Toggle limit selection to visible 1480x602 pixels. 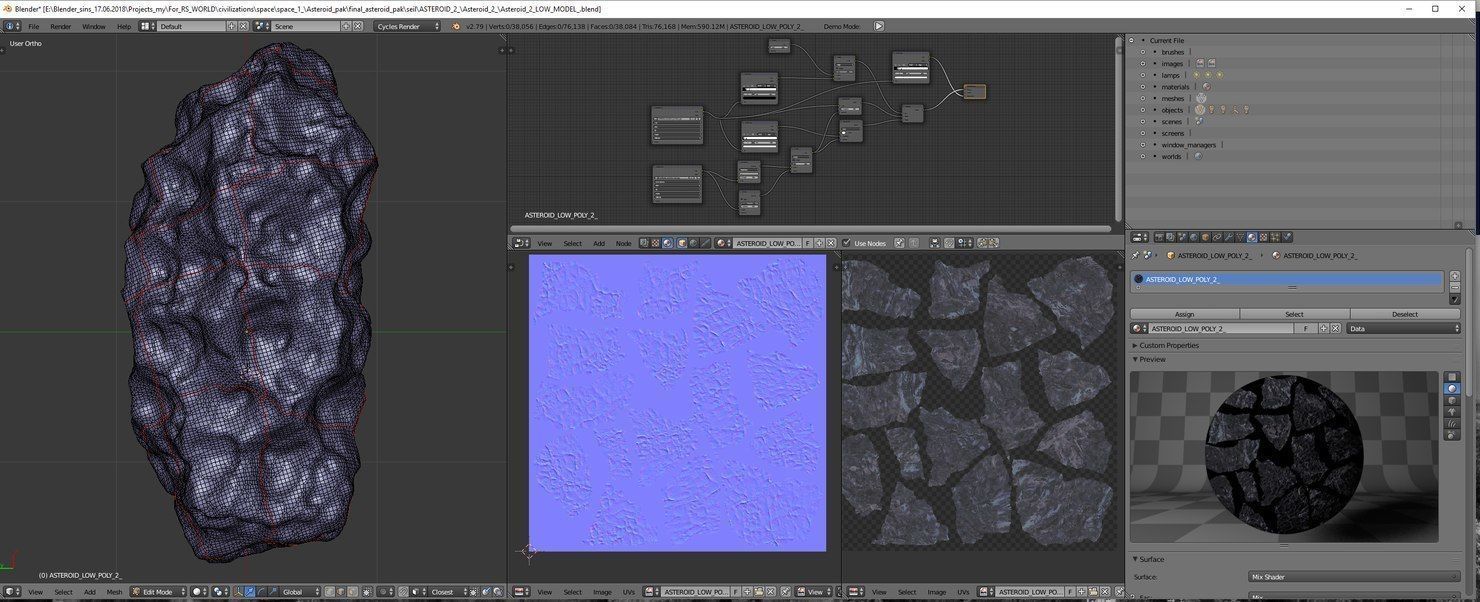click(x=367, y=592)
